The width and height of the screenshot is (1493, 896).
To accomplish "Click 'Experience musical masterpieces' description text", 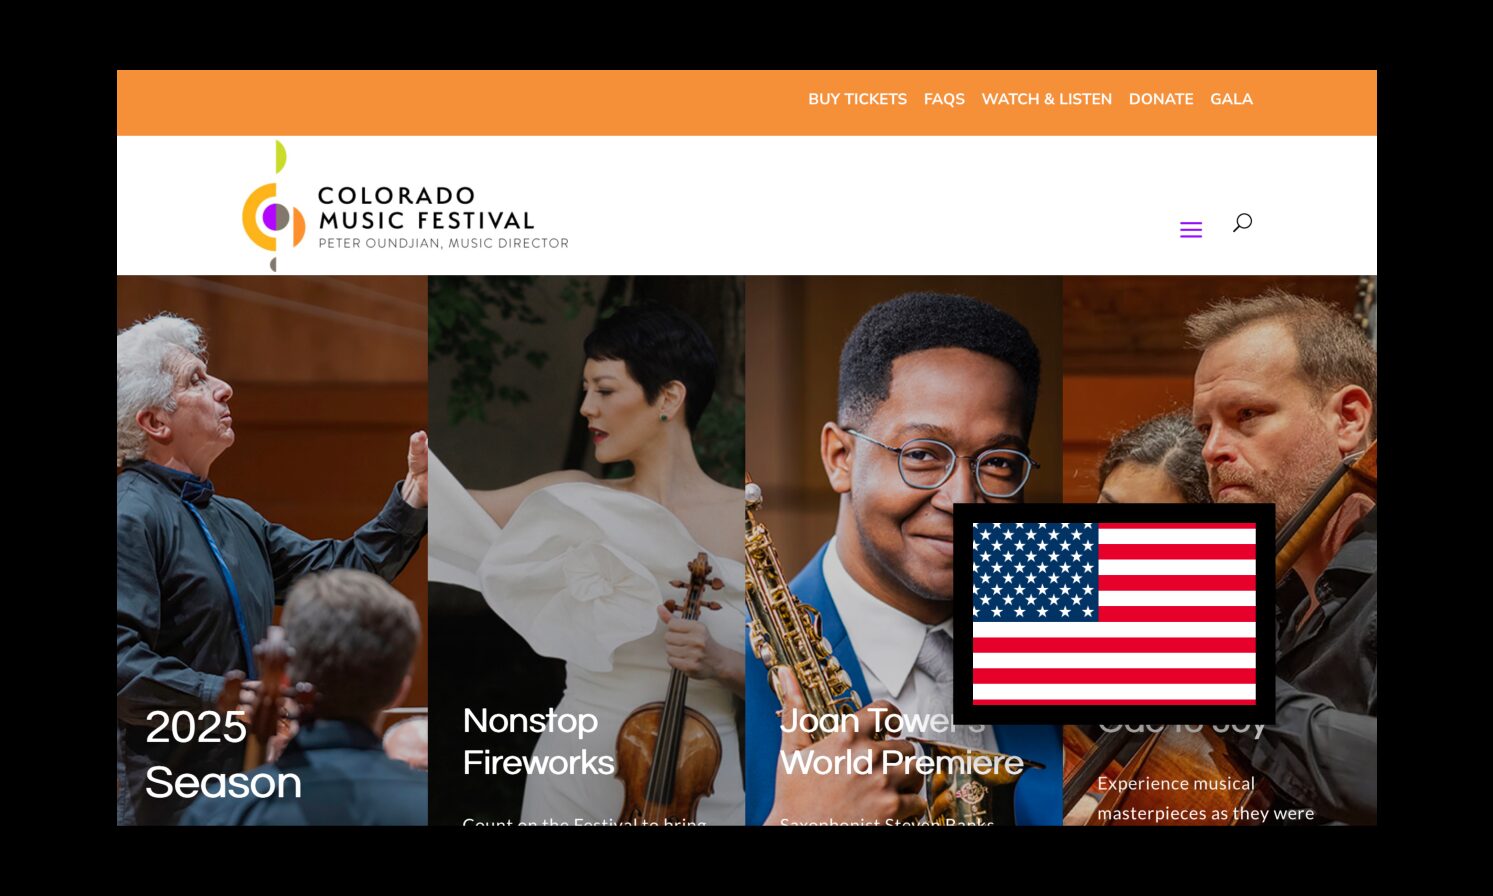I will click(1205, 798).
